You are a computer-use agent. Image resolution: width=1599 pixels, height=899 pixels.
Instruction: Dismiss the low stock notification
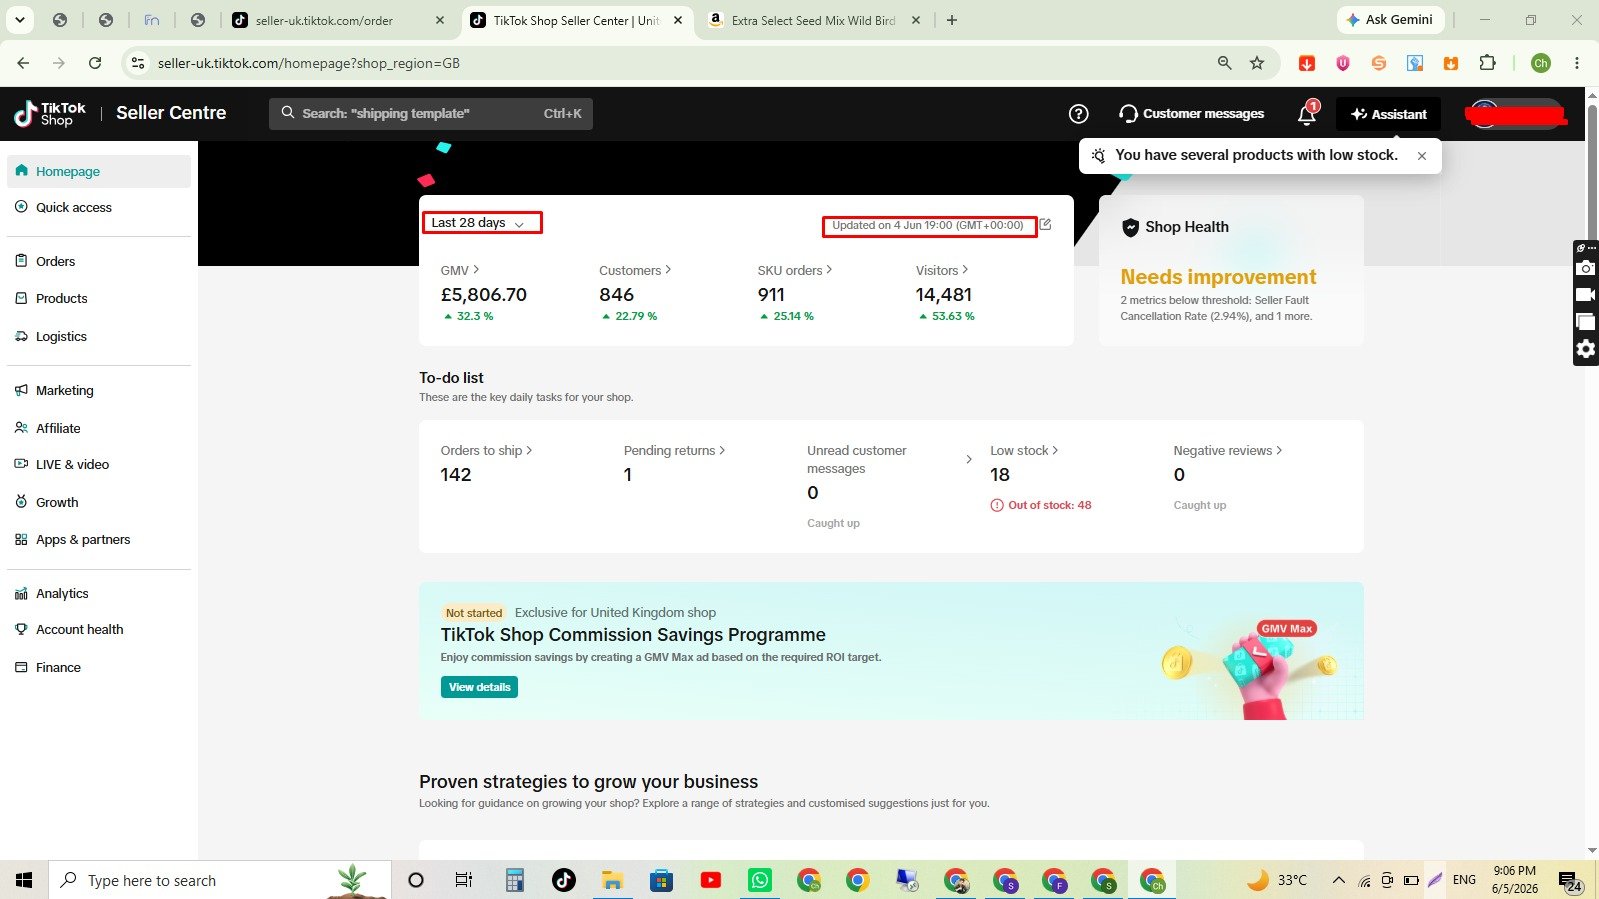[1421, 156]
